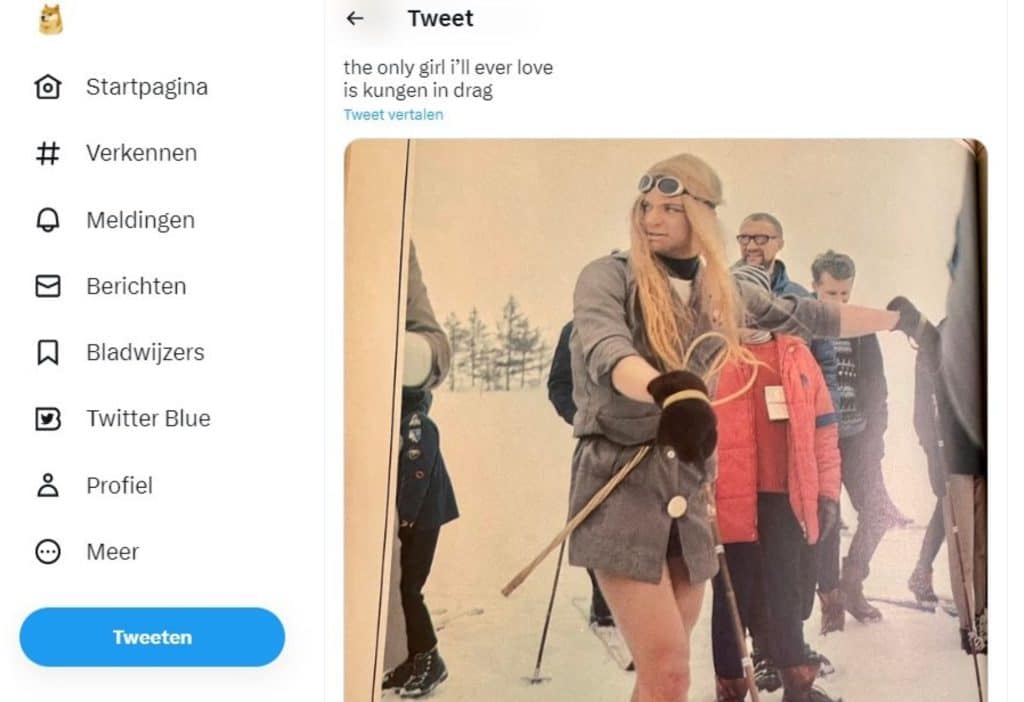Open the Meldingen text label
1024x702 pixels.
coord(140,220)
